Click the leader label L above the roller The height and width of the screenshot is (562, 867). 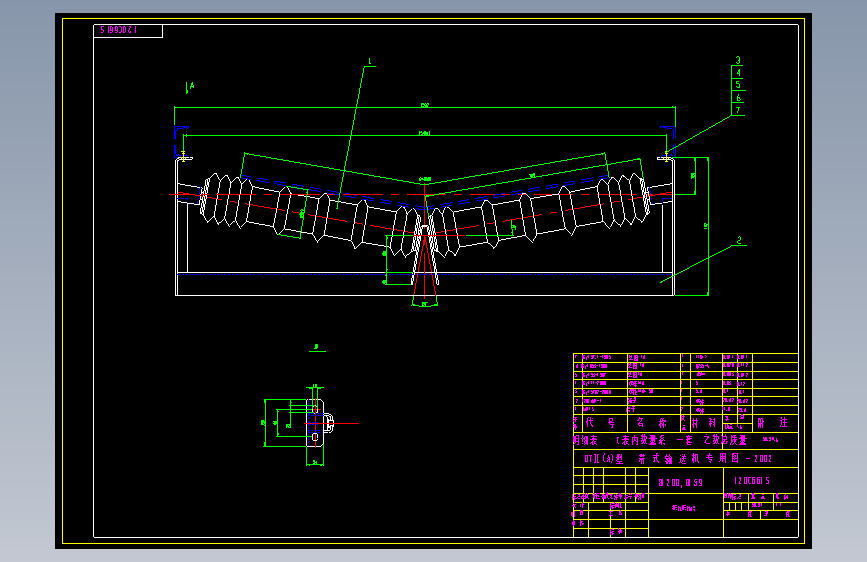(x=370, y=62)
